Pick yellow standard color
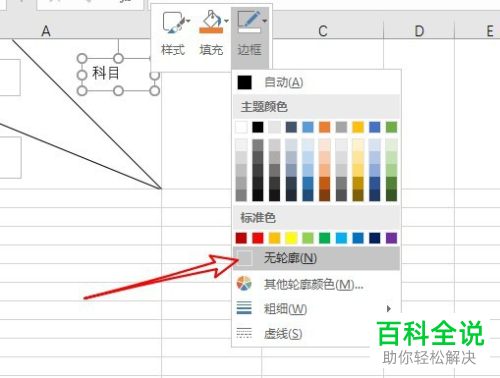The width and height of the screenshot is (500, 378). [x=291, y=238]
